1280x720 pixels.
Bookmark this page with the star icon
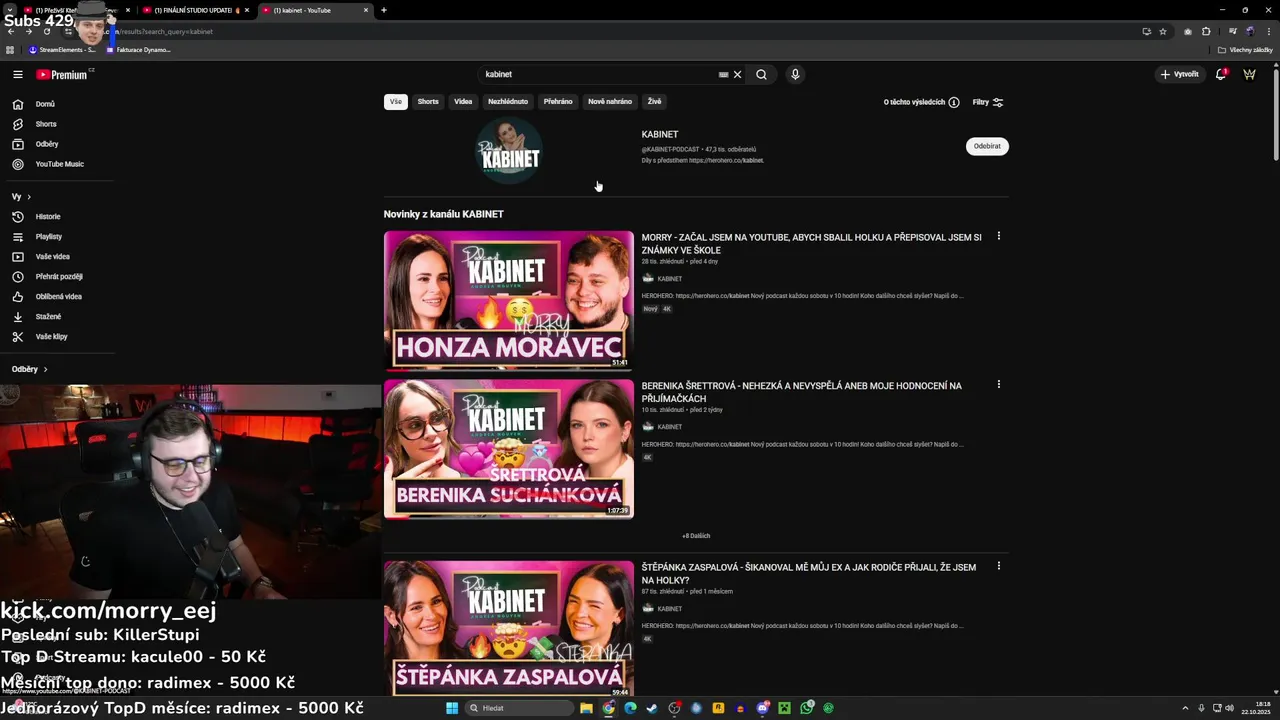pyautogui.click(x=1162, y=31)
